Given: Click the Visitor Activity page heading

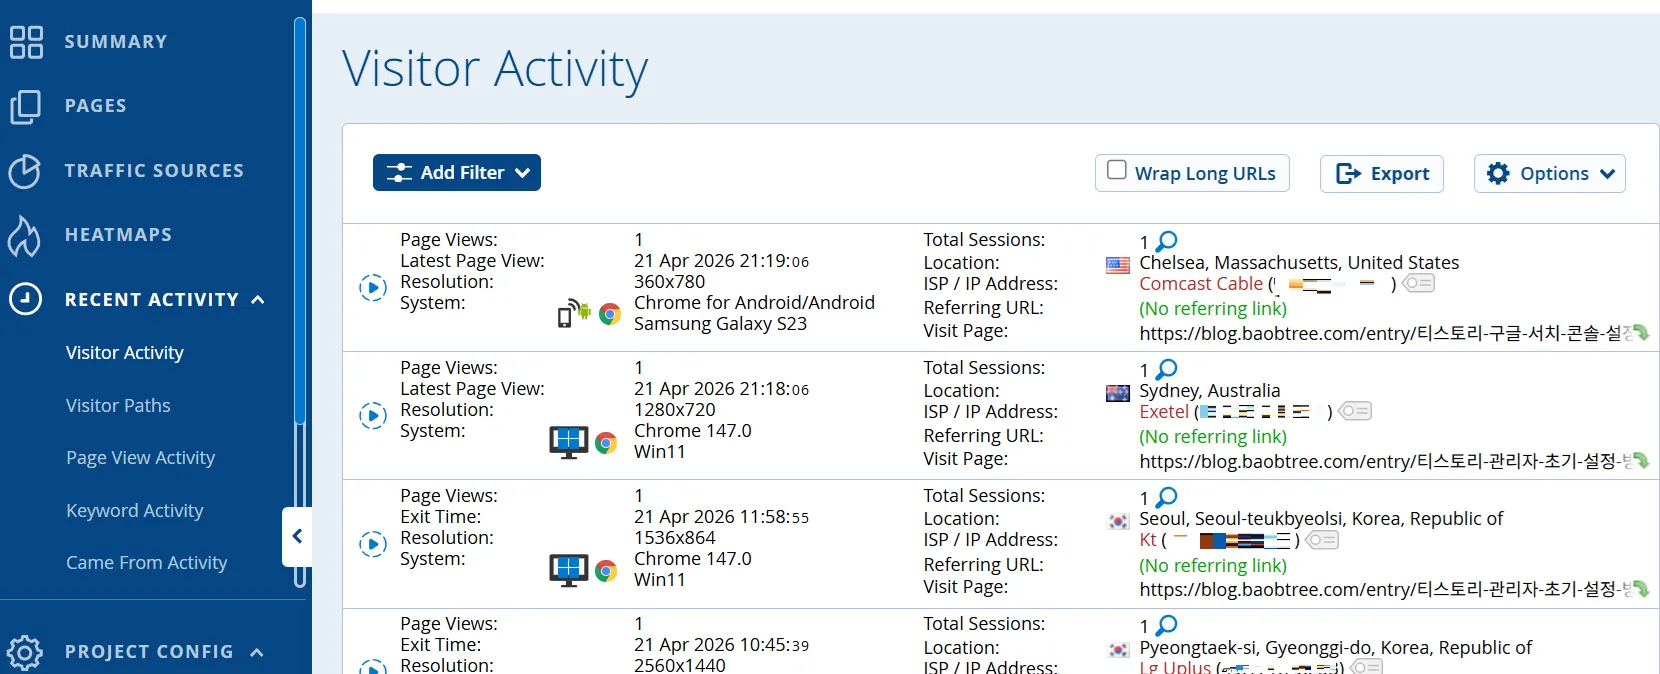Looking at the screenshot, I should pyautogui.click(x=495, y=69).
